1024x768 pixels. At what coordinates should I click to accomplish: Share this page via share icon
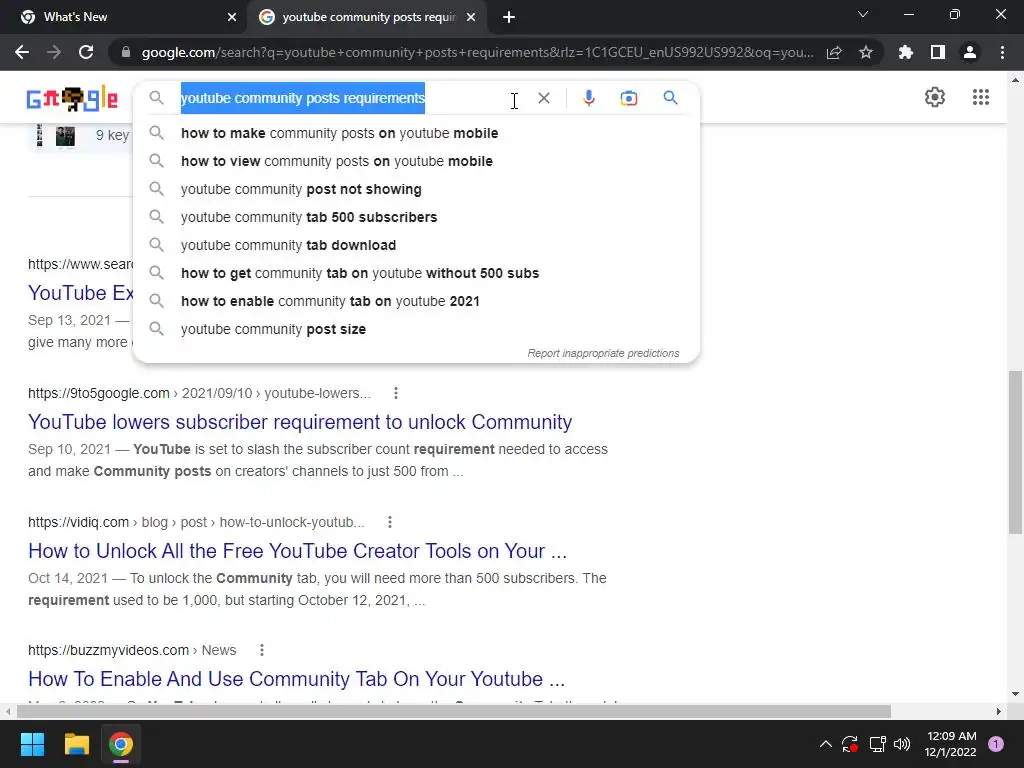(x=834, y=52)
